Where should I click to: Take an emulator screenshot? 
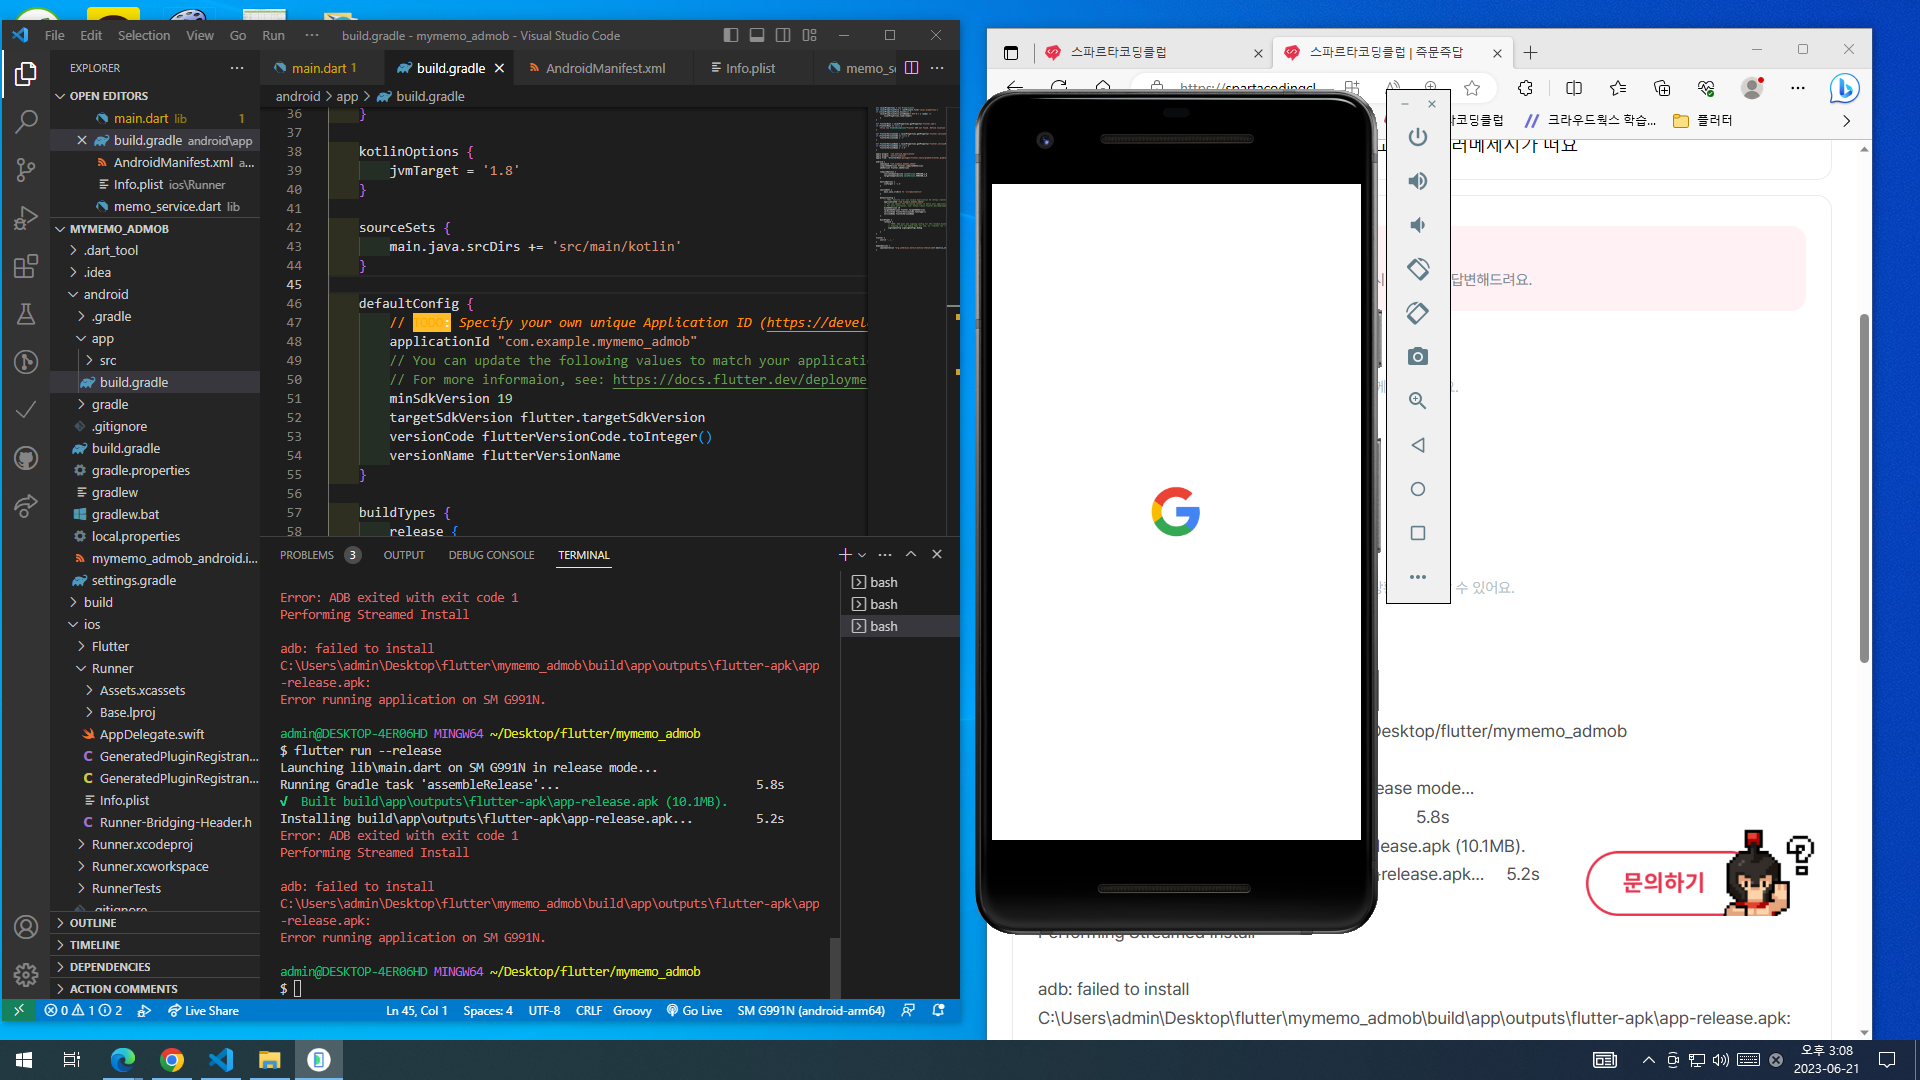(1418, 357)
